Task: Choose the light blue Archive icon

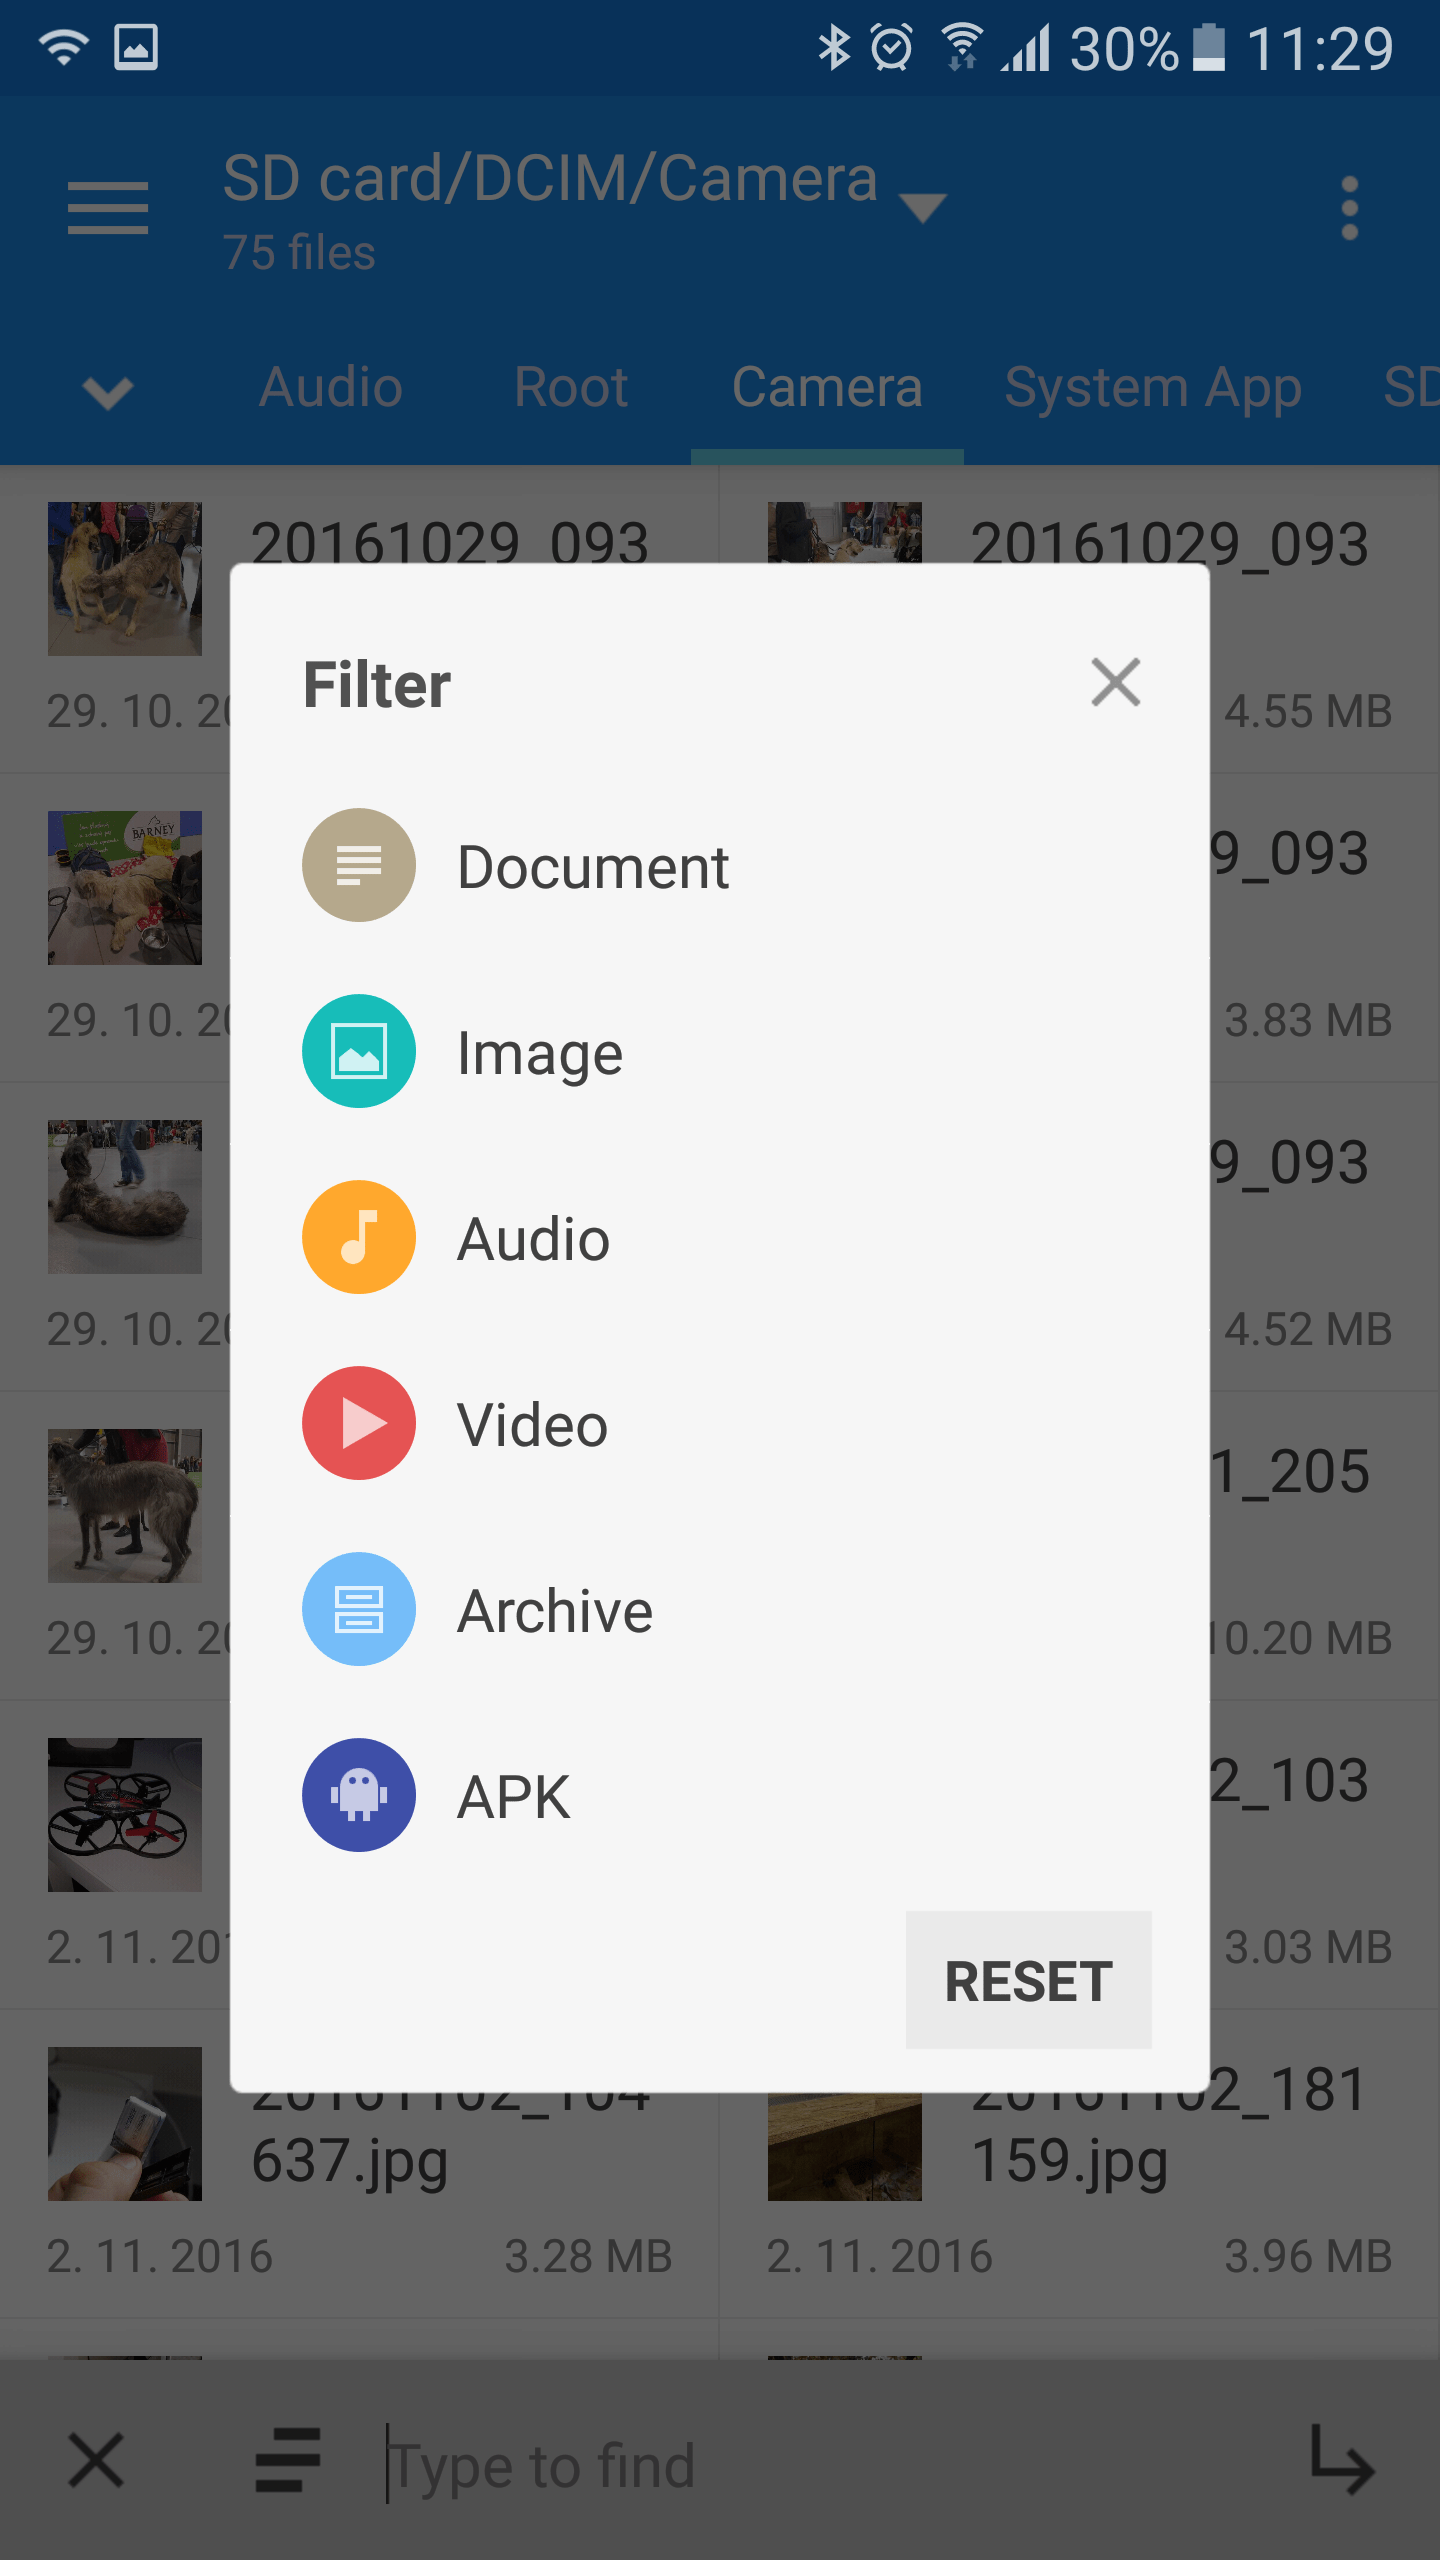Action: pos(359,1609)
